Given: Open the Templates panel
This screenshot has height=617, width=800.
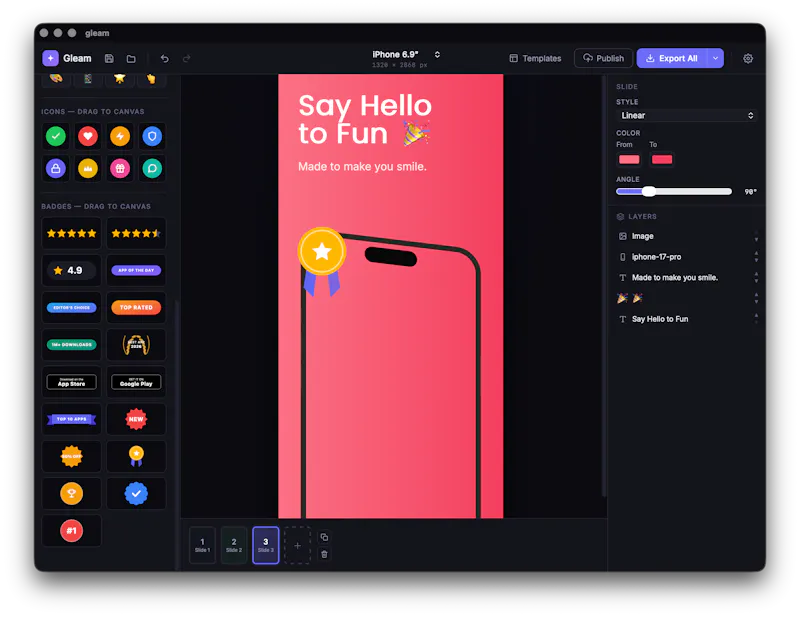Looking at the screenshot, I should coord(535,58).
